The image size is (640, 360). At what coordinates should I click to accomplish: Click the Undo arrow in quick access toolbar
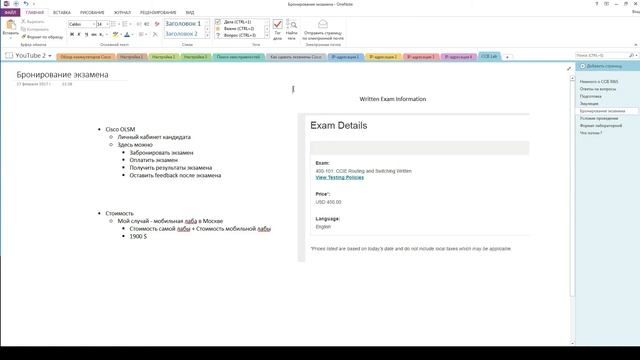[26, 4]
